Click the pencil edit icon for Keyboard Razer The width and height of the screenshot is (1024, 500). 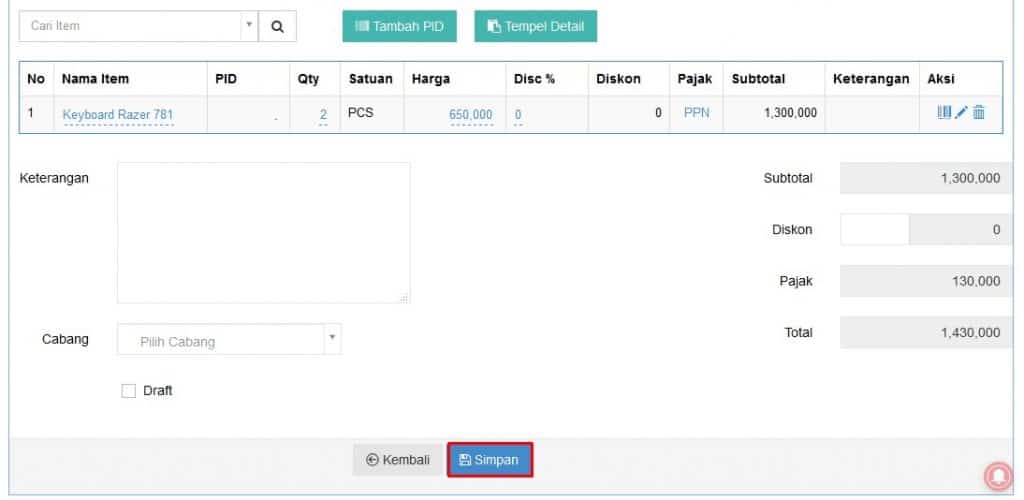[961, 113]
